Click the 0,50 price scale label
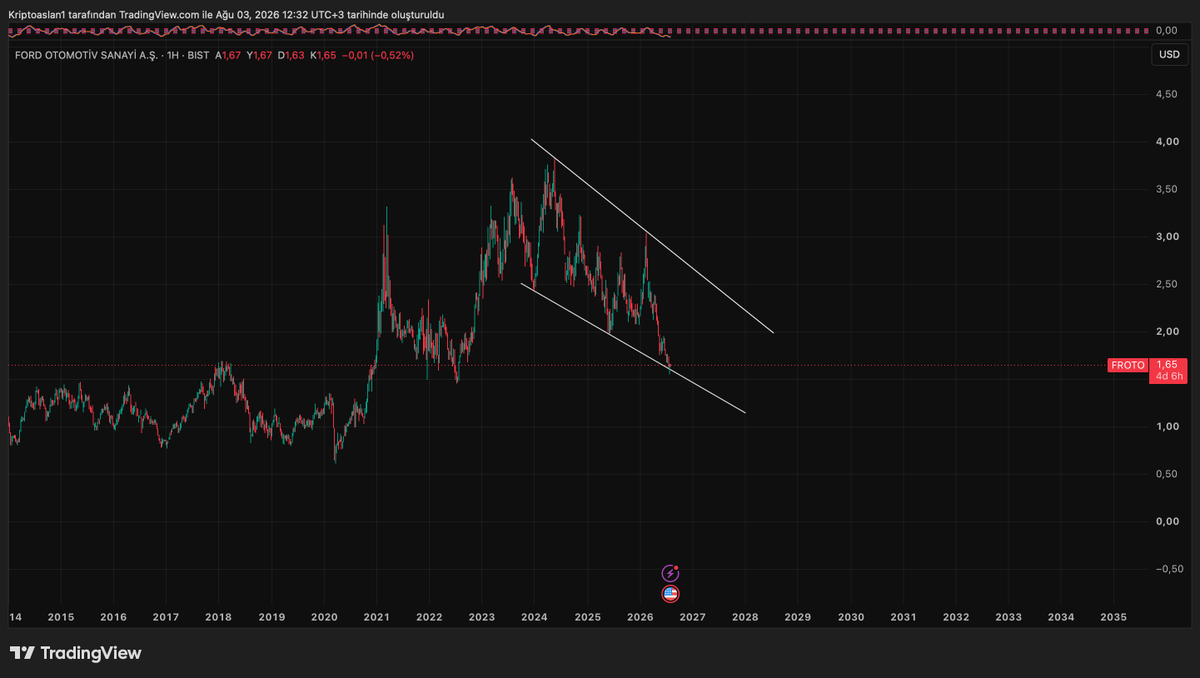Image resolution: width=1200 pixels, height=678 pixels. tap(1166, 474)
